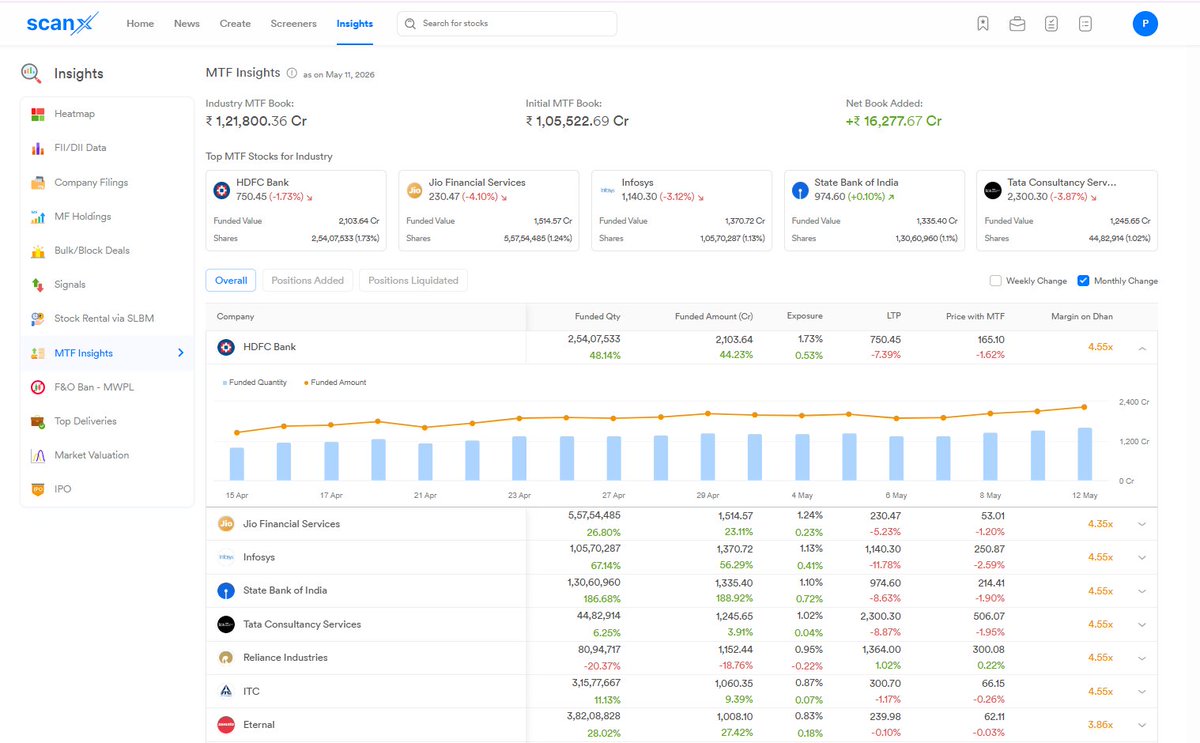The width and height of the screenshot is (1200, 743).
Task: Open the State Bank of India top card
Action: [x=874, y=210]
